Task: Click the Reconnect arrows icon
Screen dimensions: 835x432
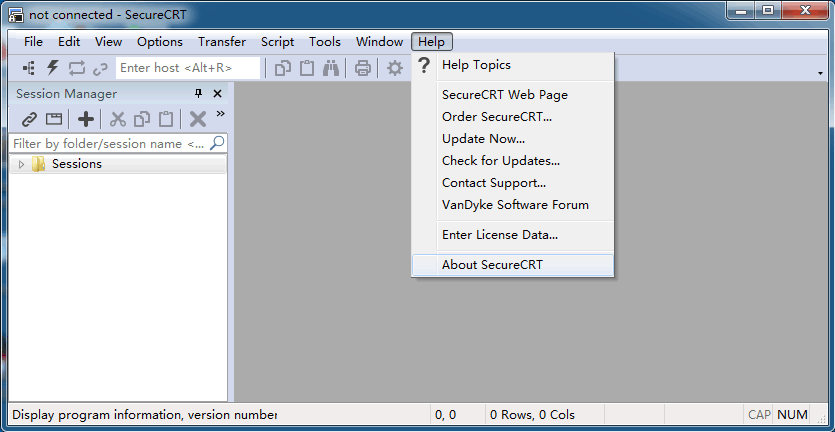Action: (76, 68)
